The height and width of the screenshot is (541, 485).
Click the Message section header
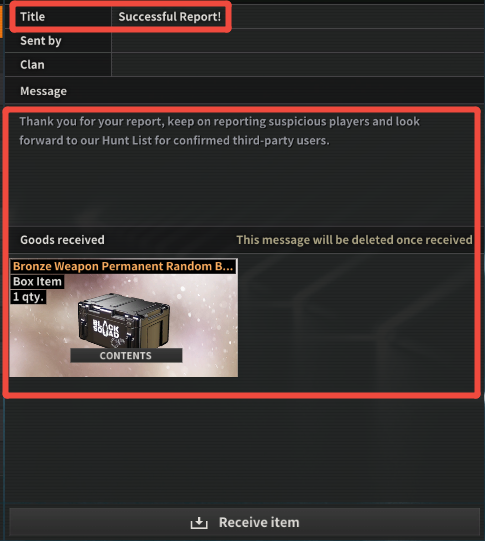tap(43, 91)
